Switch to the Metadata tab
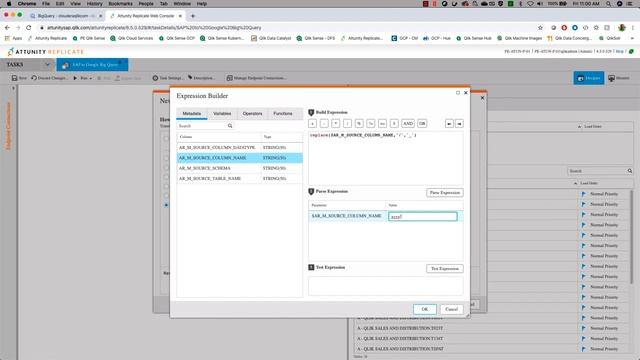 pyautogui.click(x=191, y=113)
